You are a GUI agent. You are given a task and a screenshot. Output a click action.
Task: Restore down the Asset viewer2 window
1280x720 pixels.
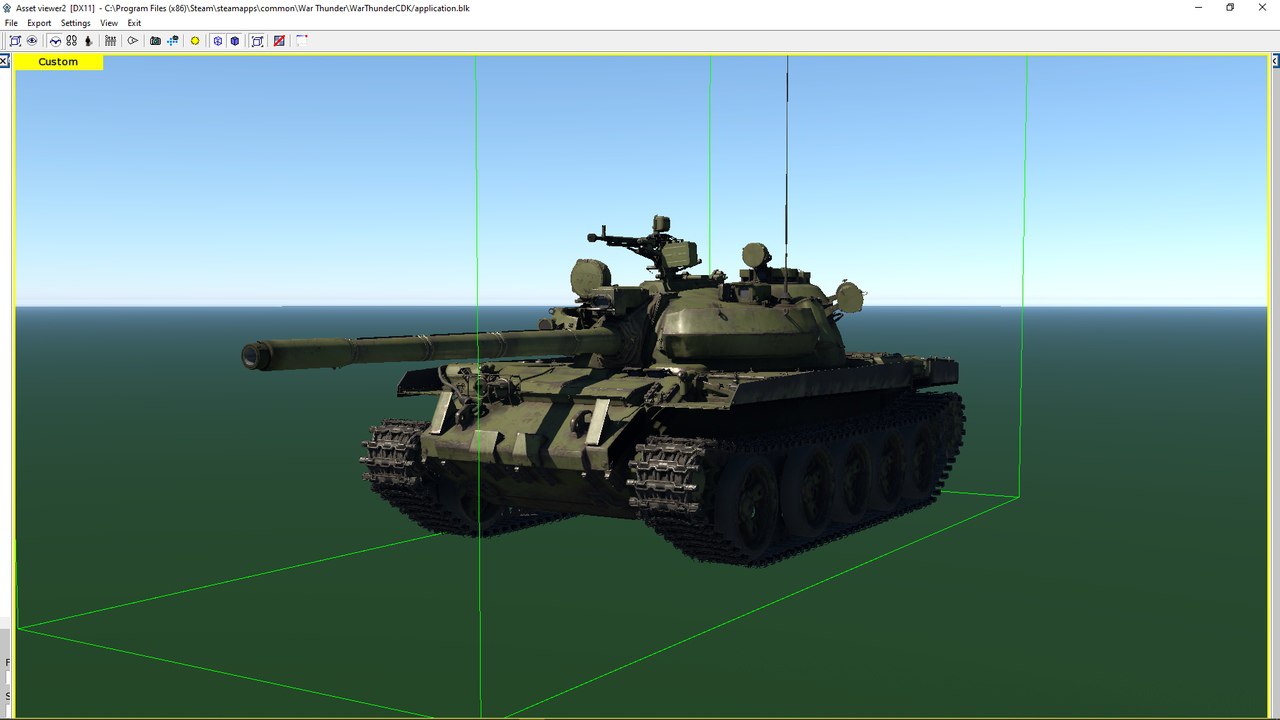pos(1230,7)
